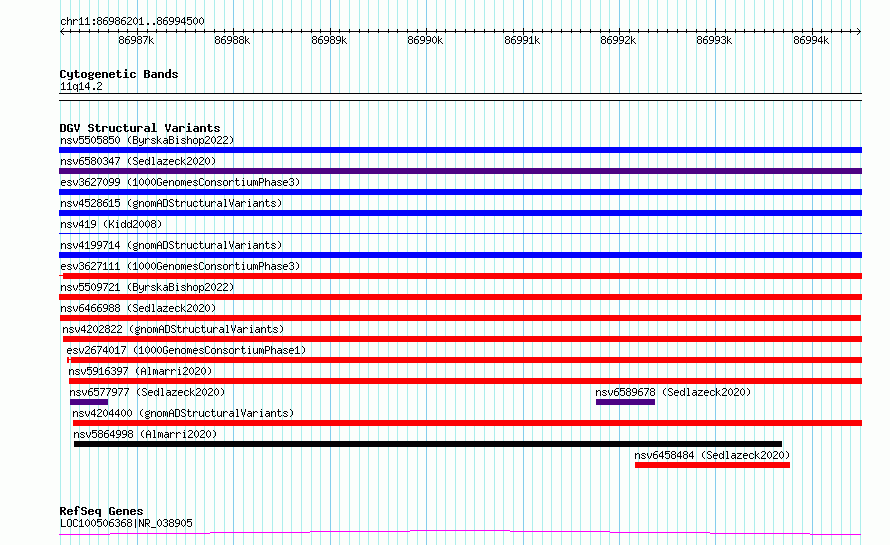Viewport: 890px width, 545px height.
Task: Click the nsv419 (Kidd2008) label
Action: (111, 224)
